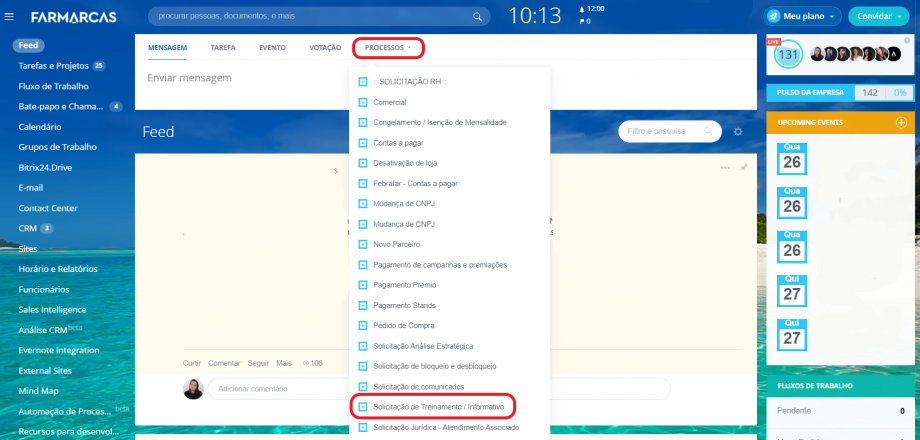
Task: Expand the Processos dropdown tab
Action: (388, 47)
